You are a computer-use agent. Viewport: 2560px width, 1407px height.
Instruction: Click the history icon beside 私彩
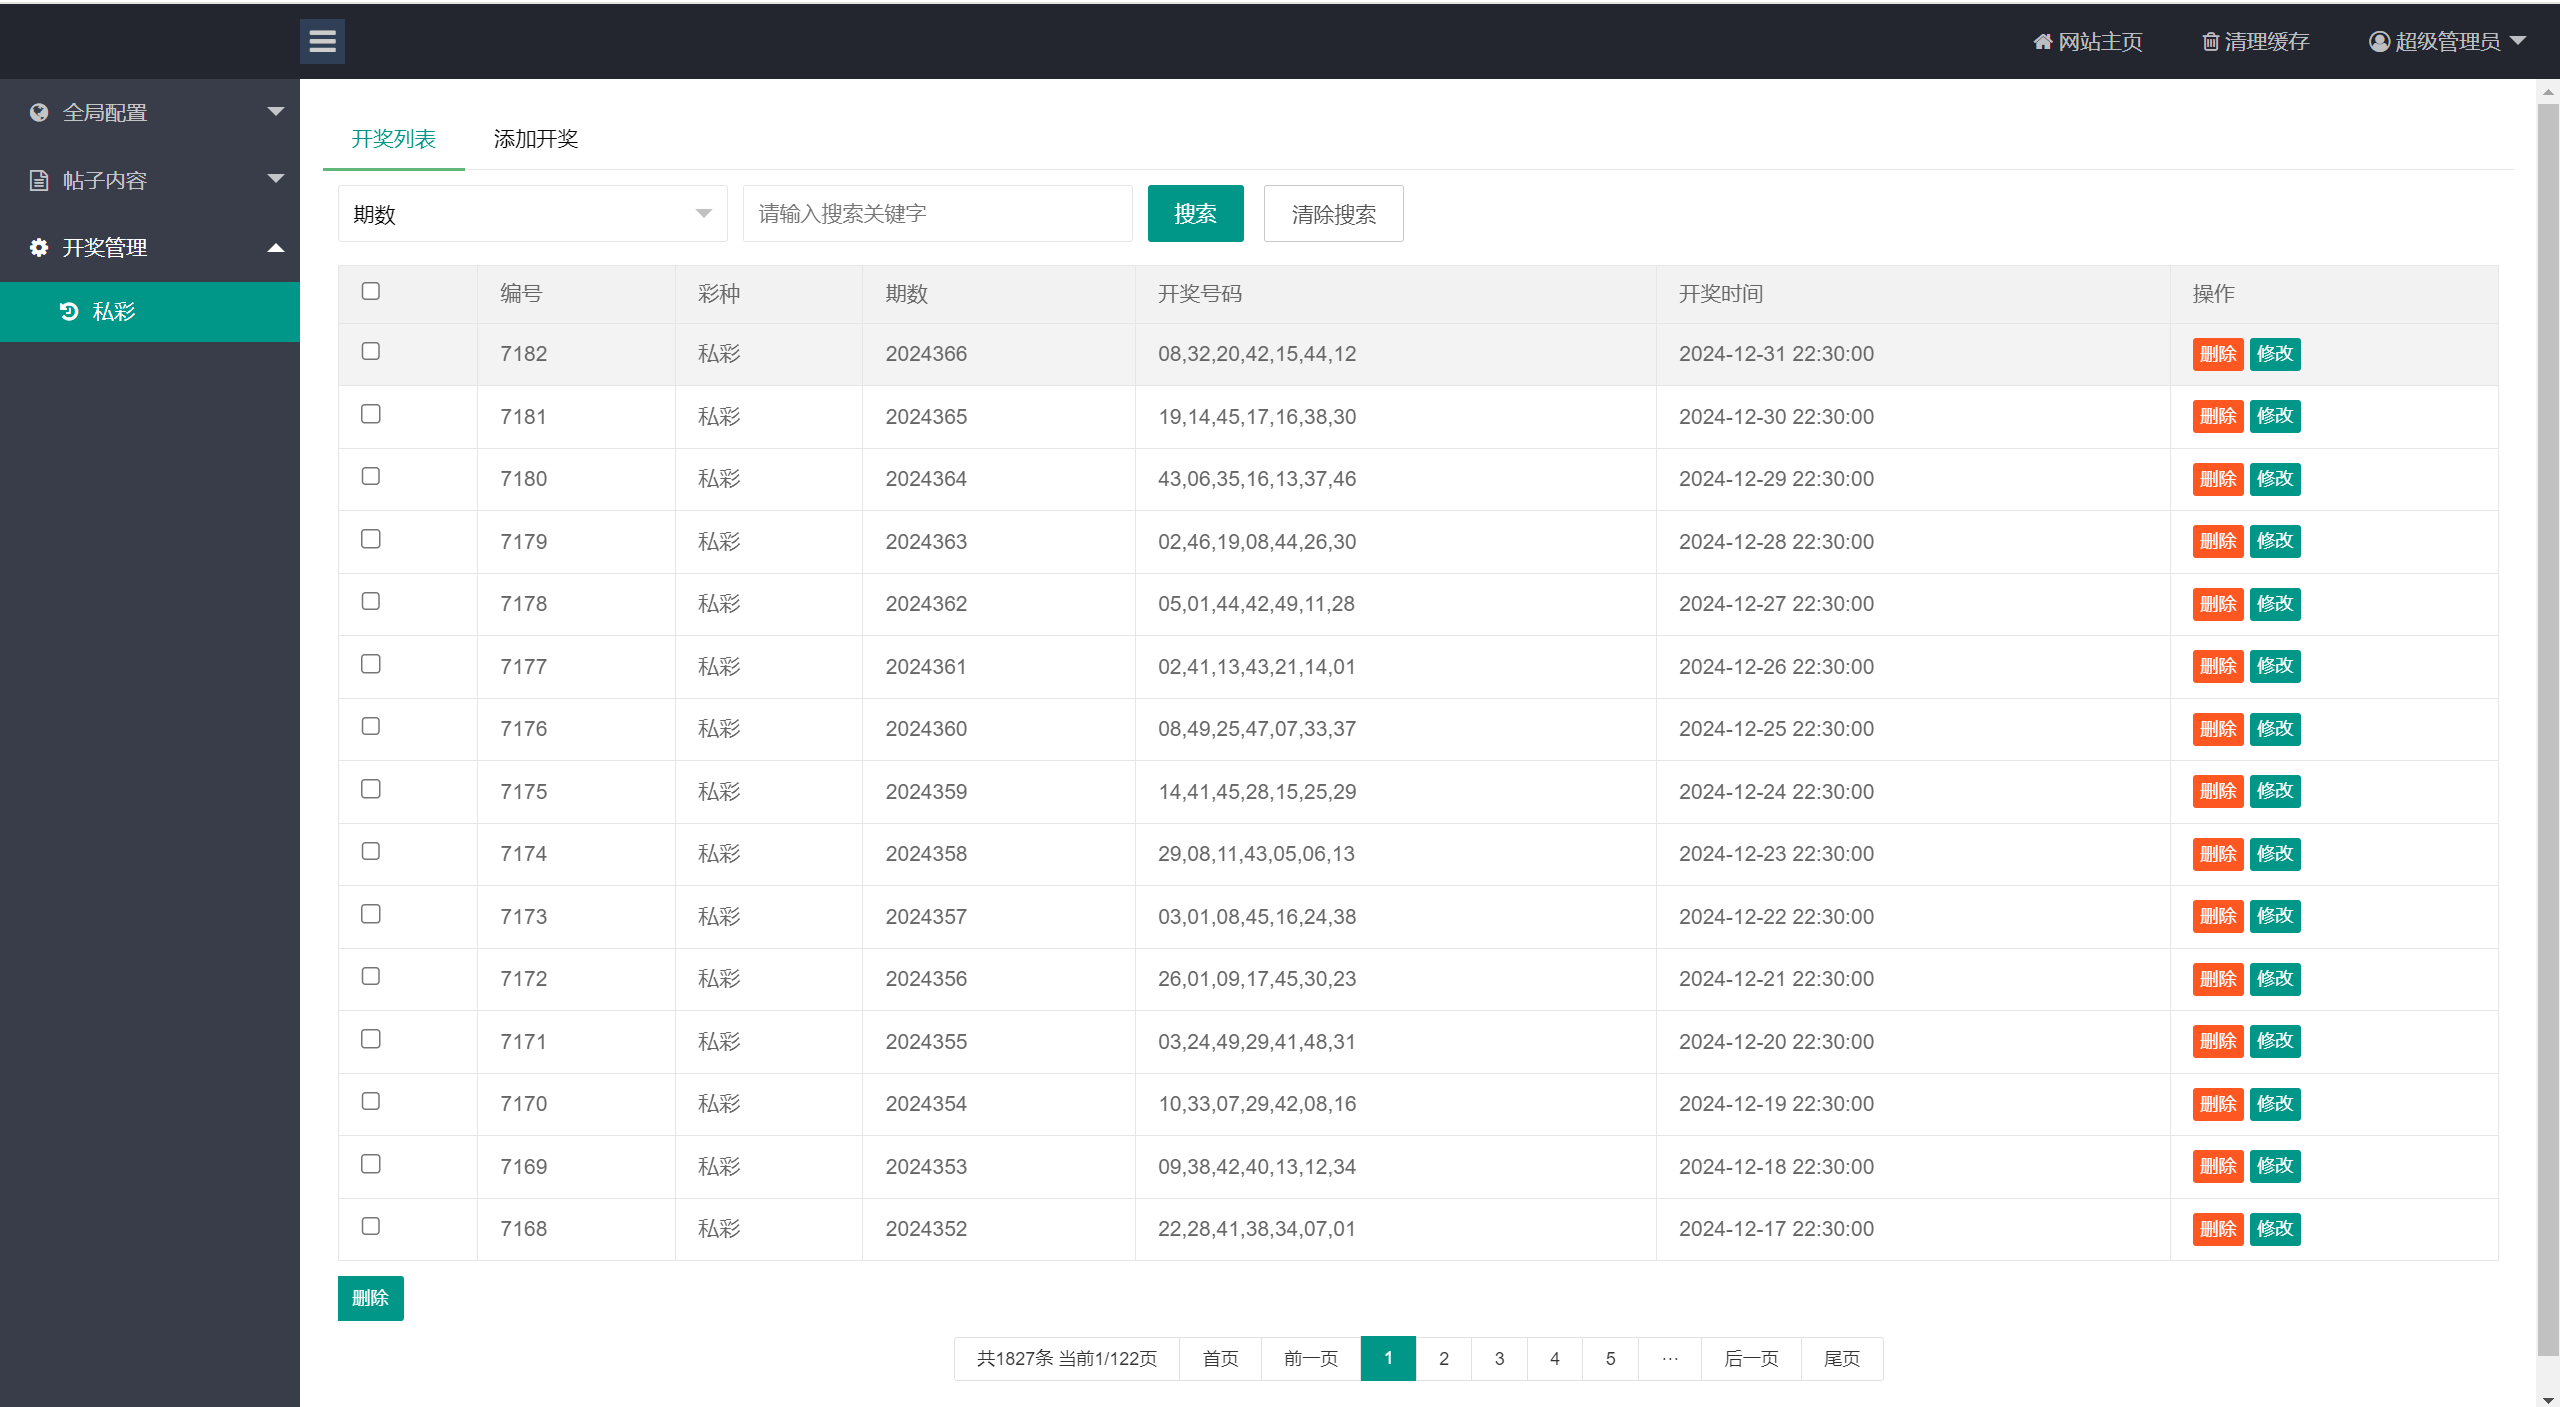click(69, 312)
